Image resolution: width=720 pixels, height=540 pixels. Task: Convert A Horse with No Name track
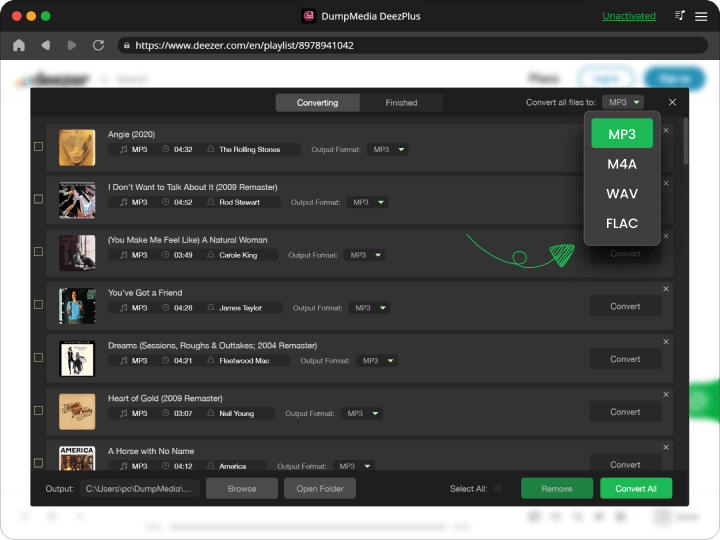pyautogui.click(x=625, y=463)
